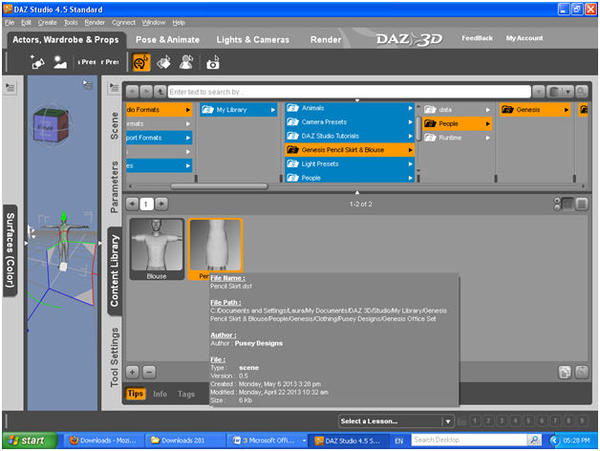Click the plus add button at bottom left
The height and width of the screenshot is (451, 600).
[x=132, y=371]
